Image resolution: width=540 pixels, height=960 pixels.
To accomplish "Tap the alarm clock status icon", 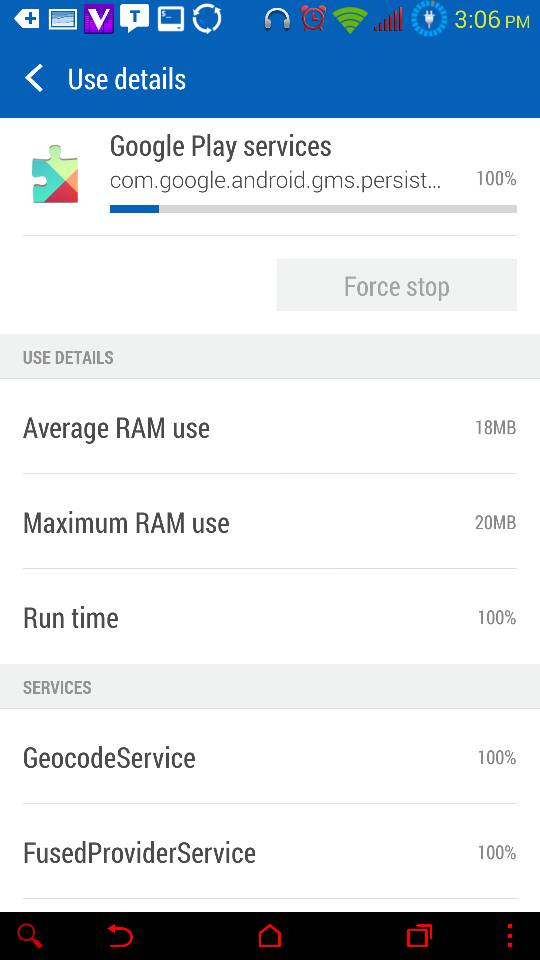I will pyautogui.click(x=313, y=19).
